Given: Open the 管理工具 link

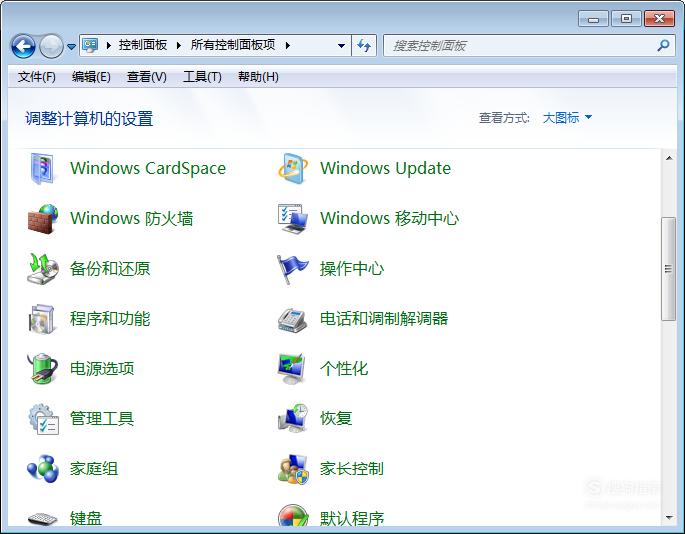Looking at the screenshot, I should (x=102, y=419).
